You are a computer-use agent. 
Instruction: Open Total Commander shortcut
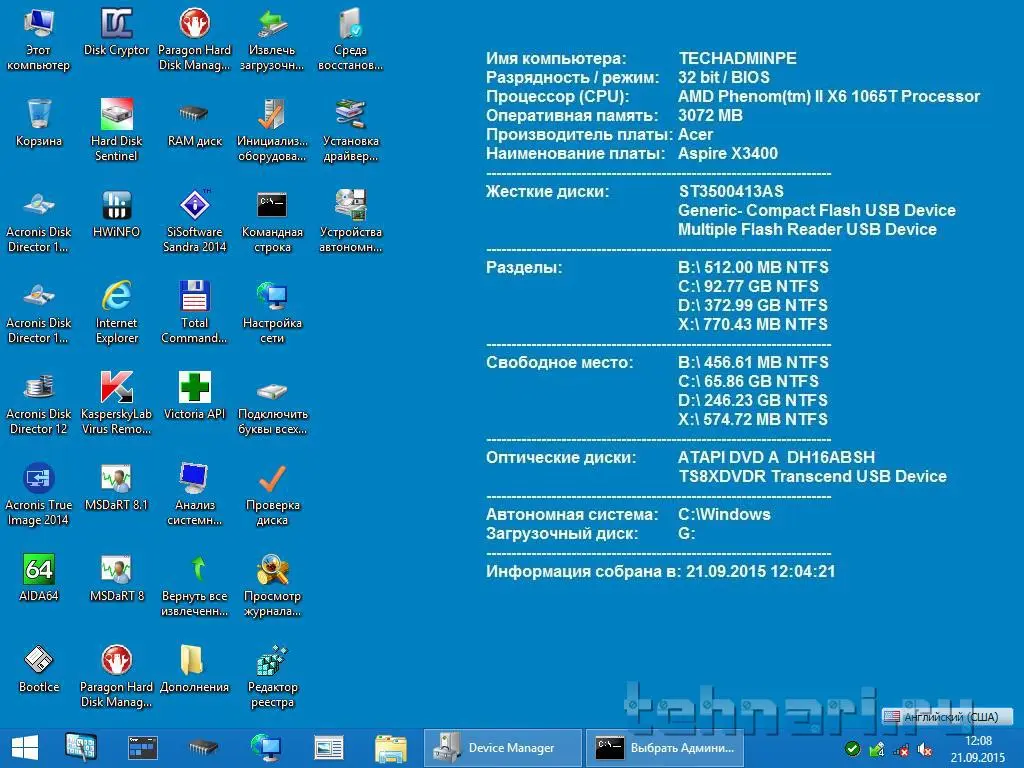(x=195, y=297)
